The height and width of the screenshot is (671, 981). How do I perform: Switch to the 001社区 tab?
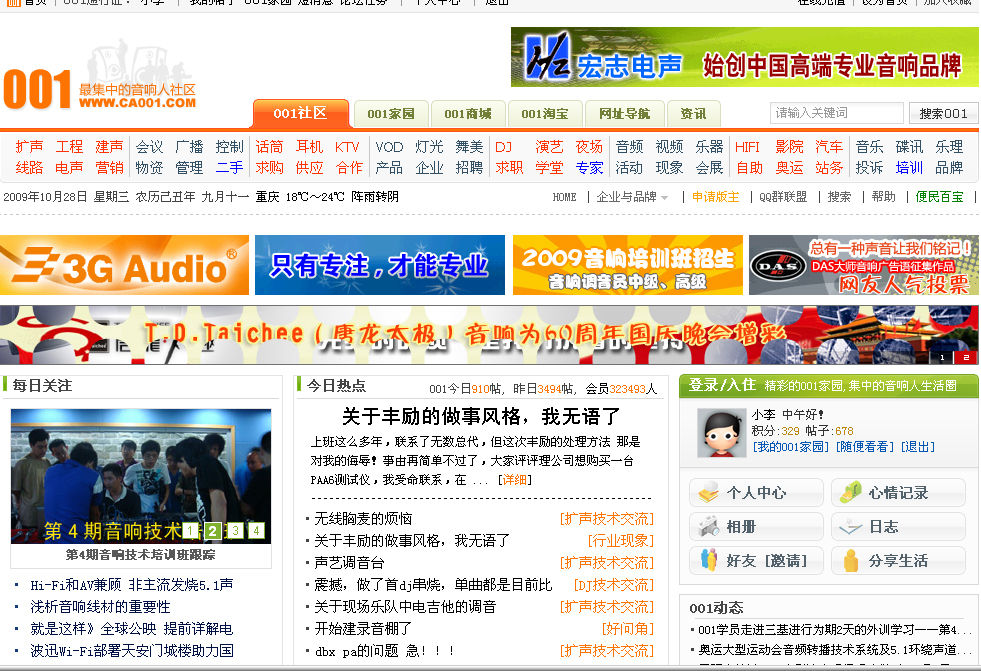coord(300,113)
